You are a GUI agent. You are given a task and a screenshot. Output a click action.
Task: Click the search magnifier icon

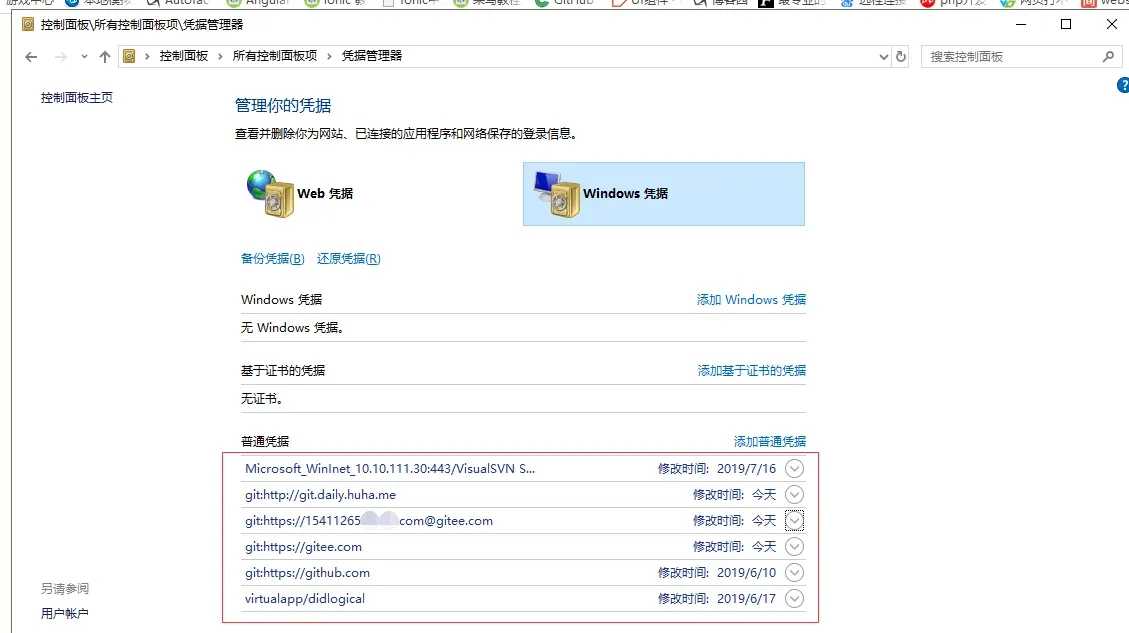click(1108, 56)
